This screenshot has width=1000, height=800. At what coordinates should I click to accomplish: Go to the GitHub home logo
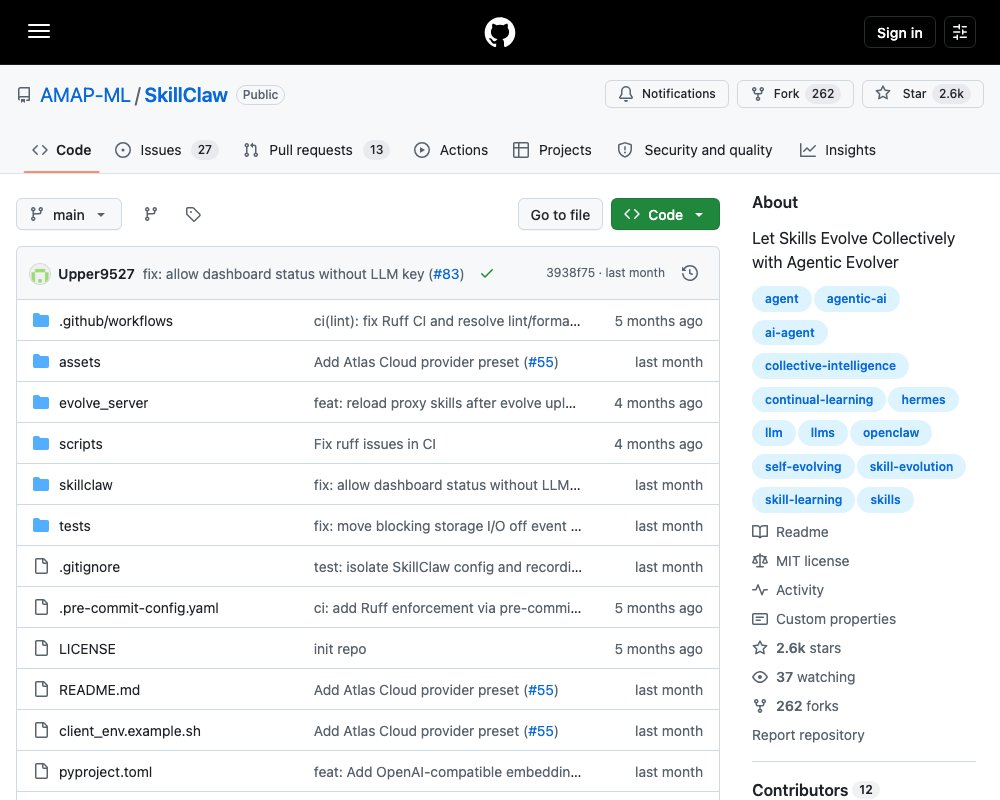tap(499, 32)
